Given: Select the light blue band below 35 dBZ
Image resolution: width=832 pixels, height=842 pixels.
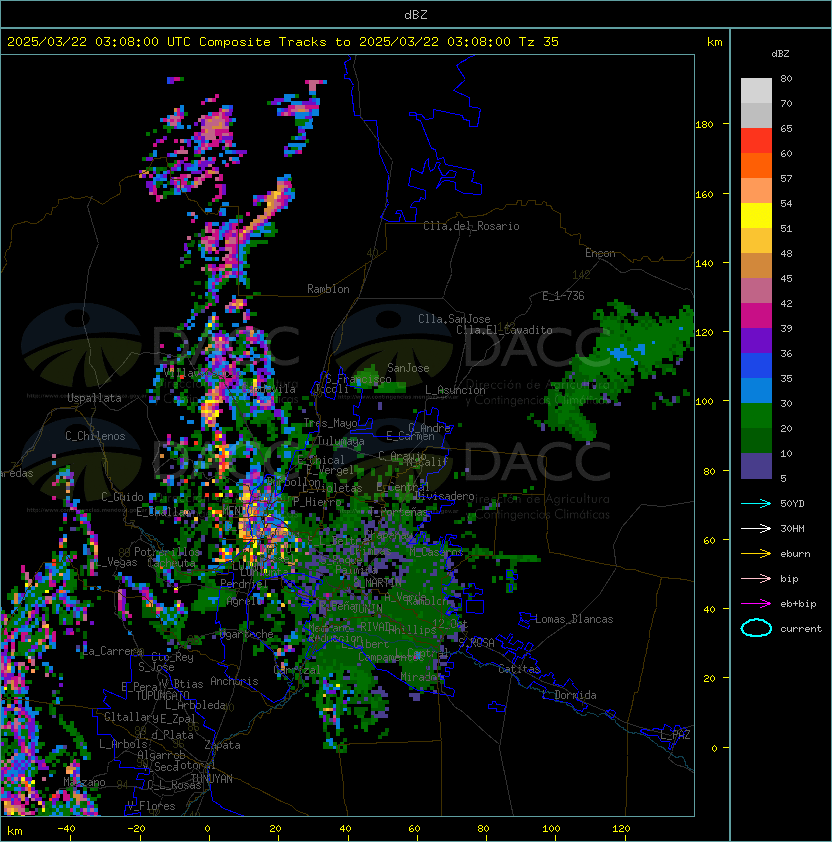Looking at the screenshot, I should point(756,390).
